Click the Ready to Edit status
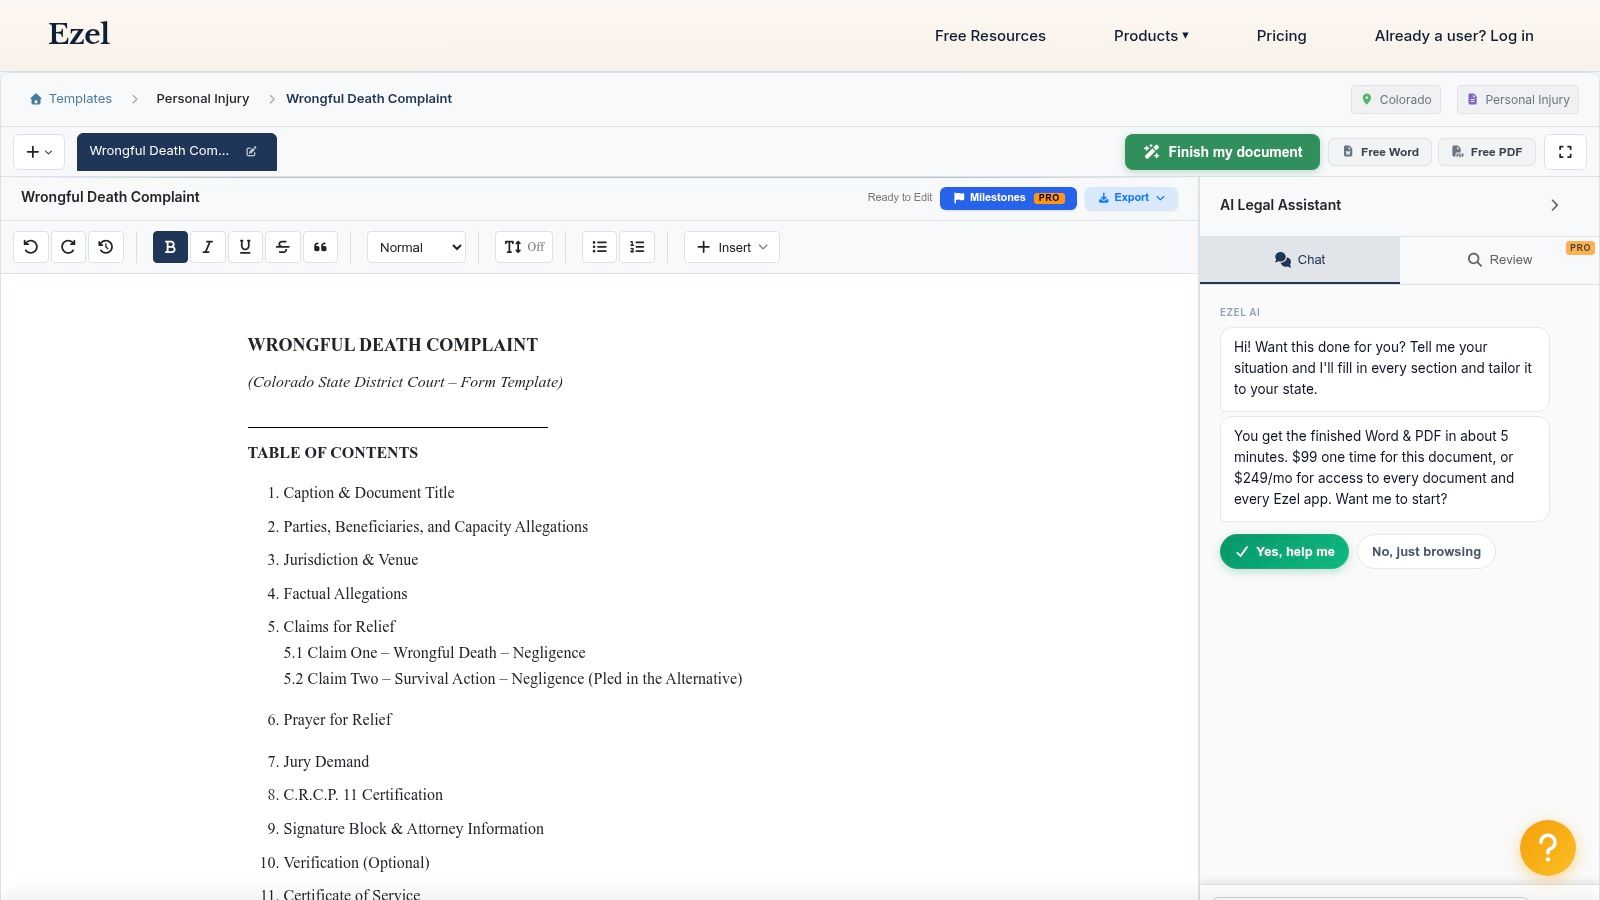 [900, 198]
